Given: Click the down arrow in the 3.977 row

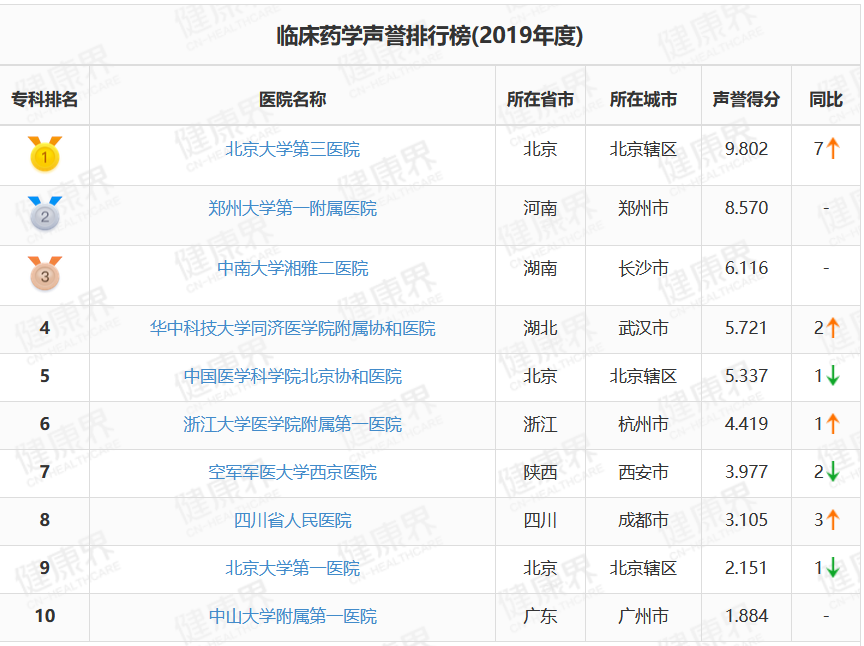Looking at the screenshot, I should [x=833, y=472].
